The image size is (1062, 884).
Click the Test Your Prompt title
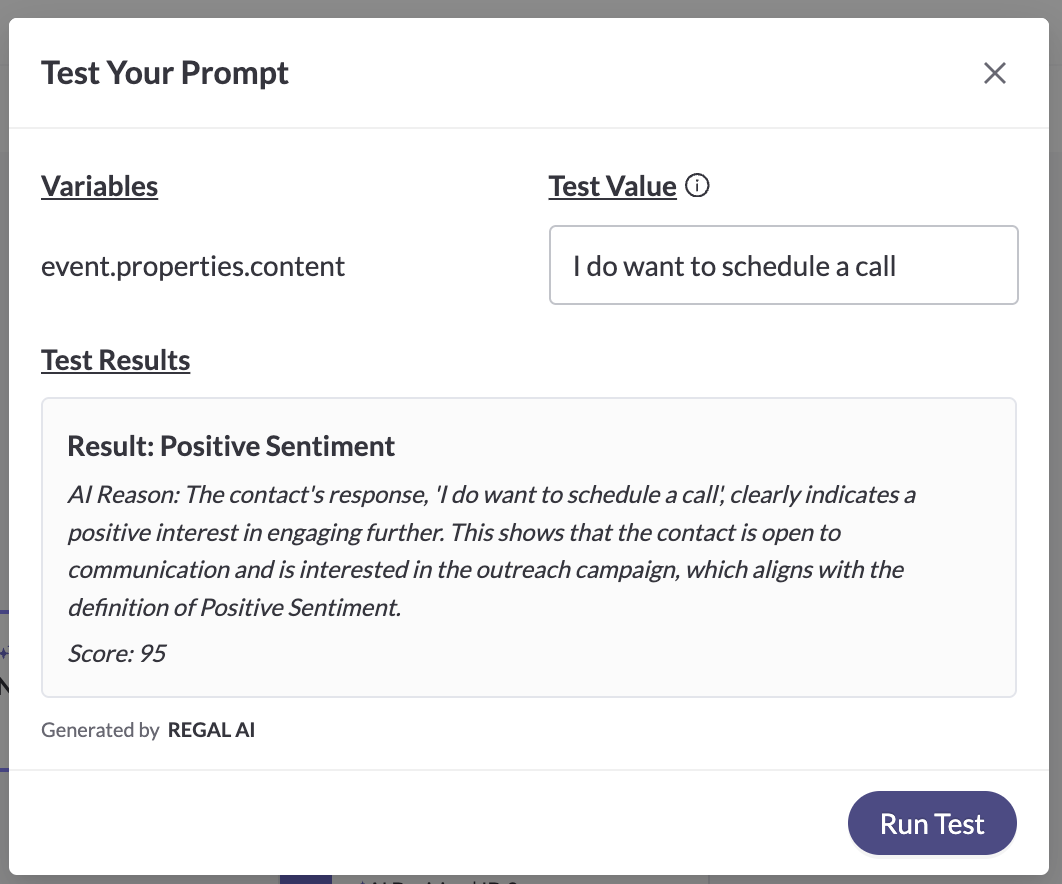coord(165,73)
